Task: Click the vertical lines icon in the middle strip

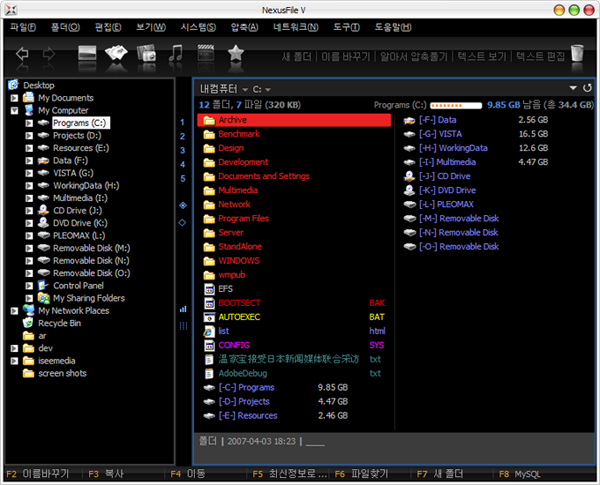Action: click(x=183, y=326)
